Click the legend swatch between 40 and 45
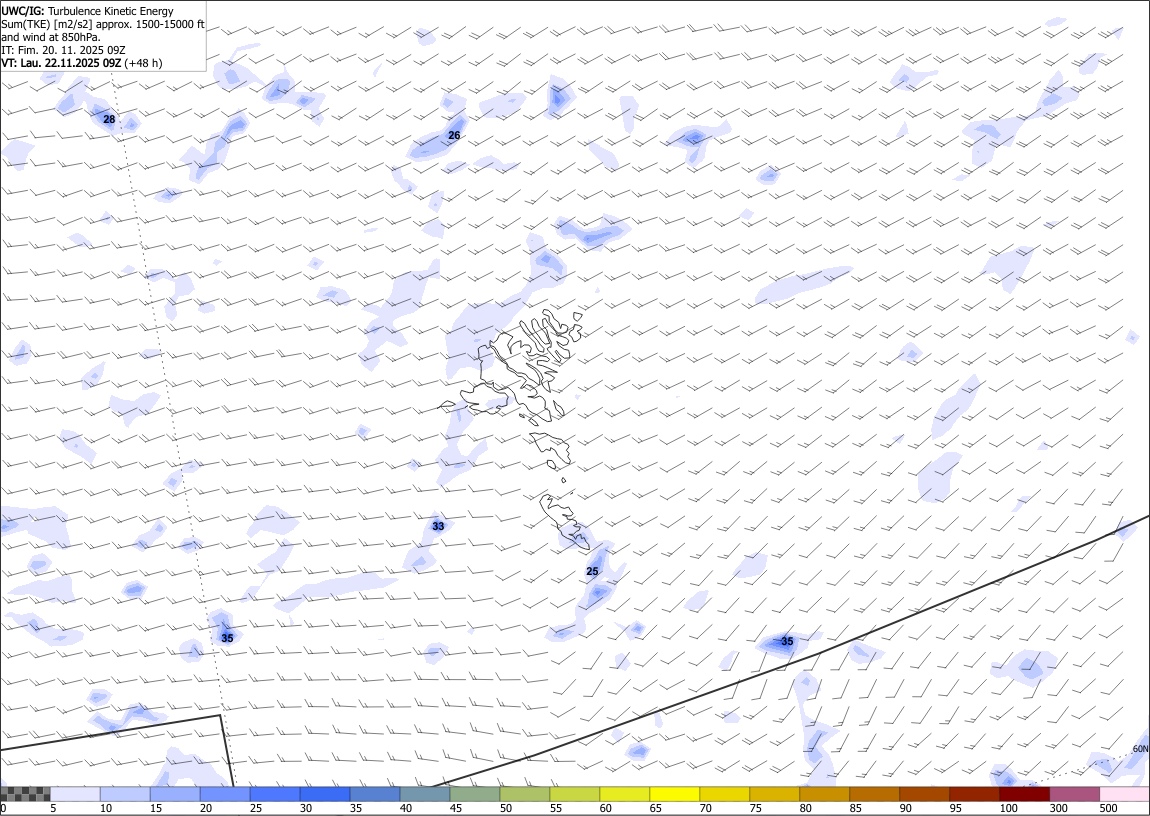Viewport: 1150px width, 816px height. 425,794
